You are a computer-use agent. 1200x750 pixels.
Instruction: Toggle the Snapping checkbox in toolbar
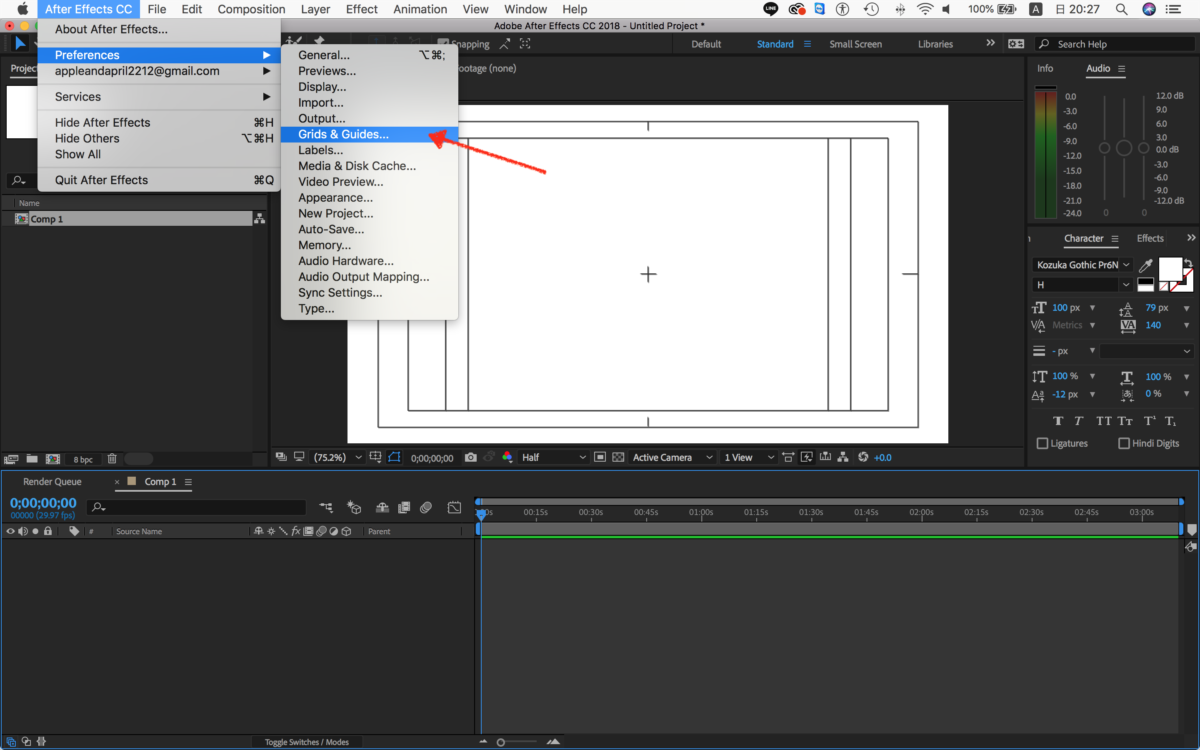[443, 44]
